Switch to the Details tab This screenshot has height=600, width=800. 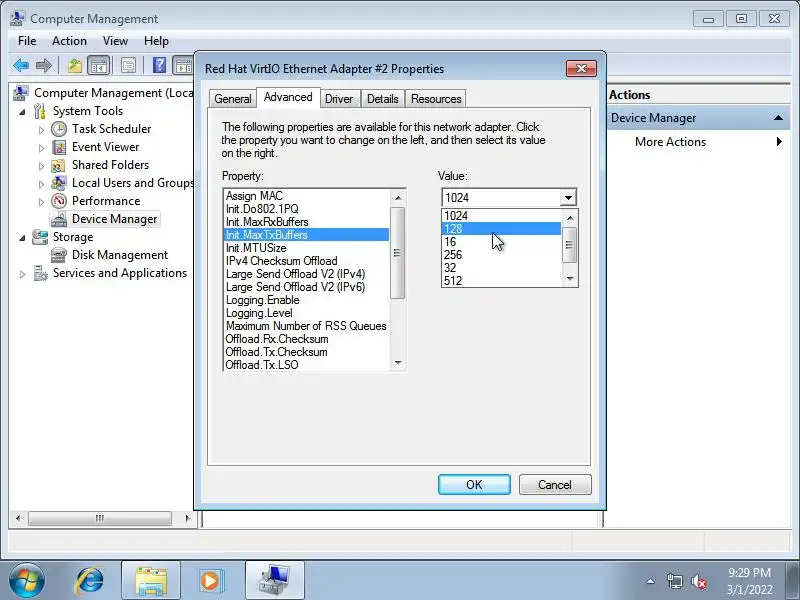pyautogui.click(x=383, y=99)
